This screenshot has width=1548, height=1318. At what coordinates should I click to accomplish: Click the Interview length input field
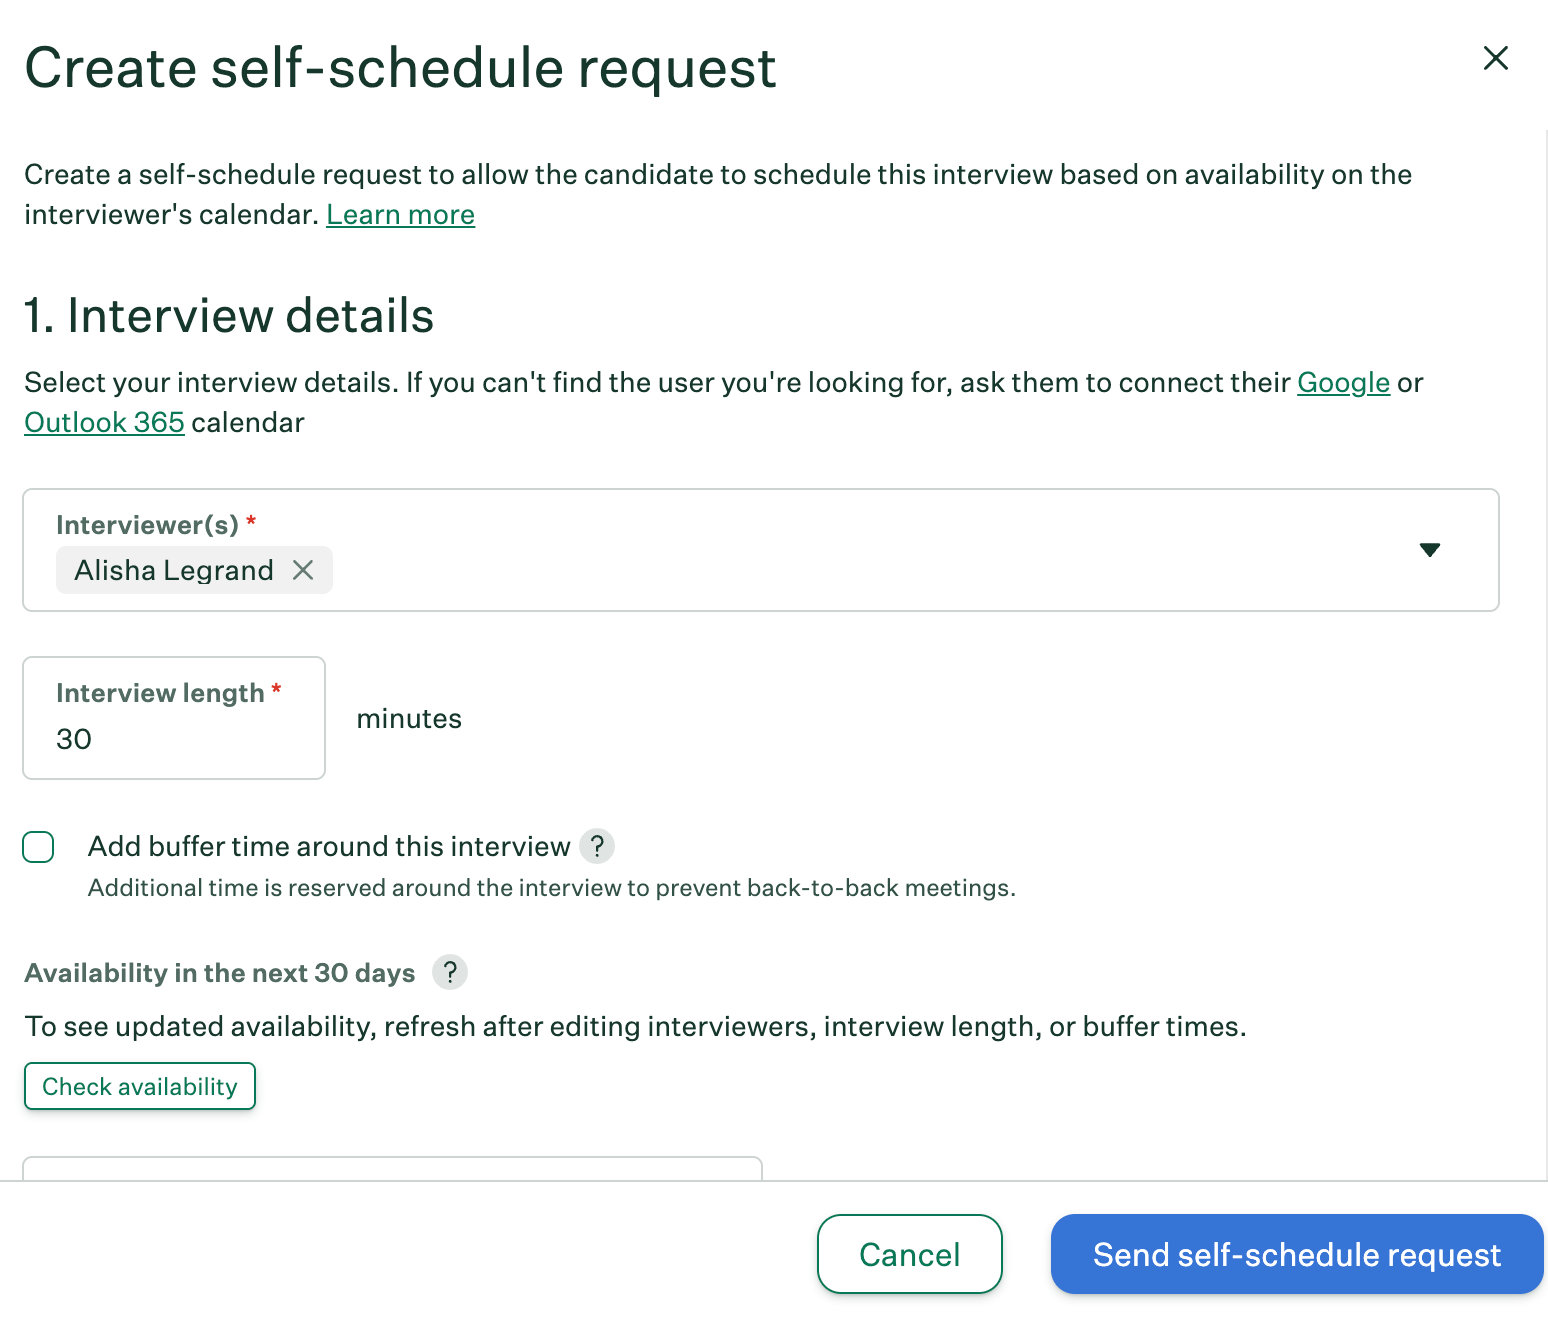tap(150, 739)
